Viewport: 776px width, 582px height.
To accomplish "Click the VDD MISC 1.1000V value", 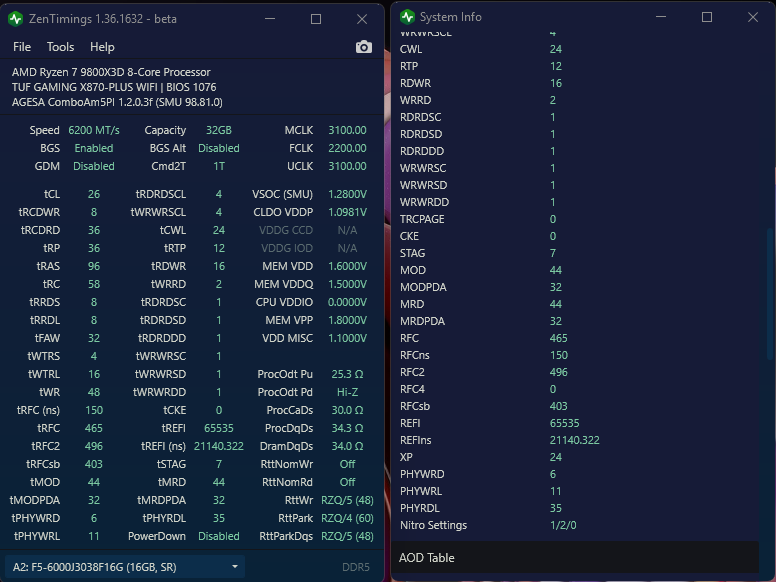I will click(347, 338).
